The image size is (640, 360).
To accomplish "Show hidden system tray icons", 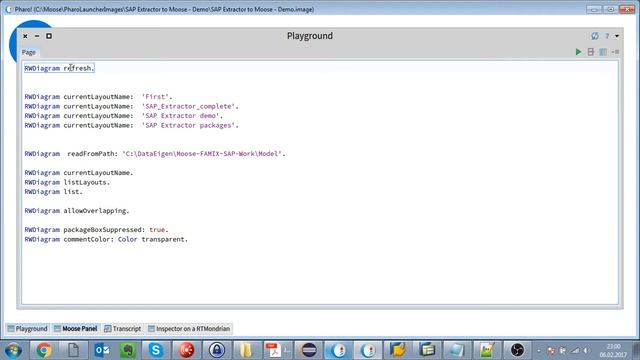I will (539, 351).
